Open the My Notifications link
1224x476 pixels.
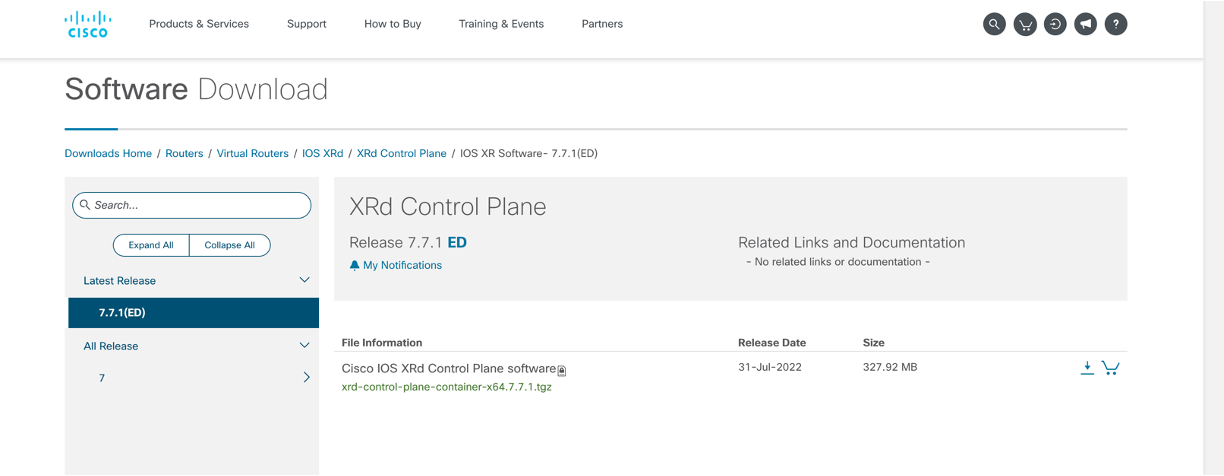(x=395, y=265)
